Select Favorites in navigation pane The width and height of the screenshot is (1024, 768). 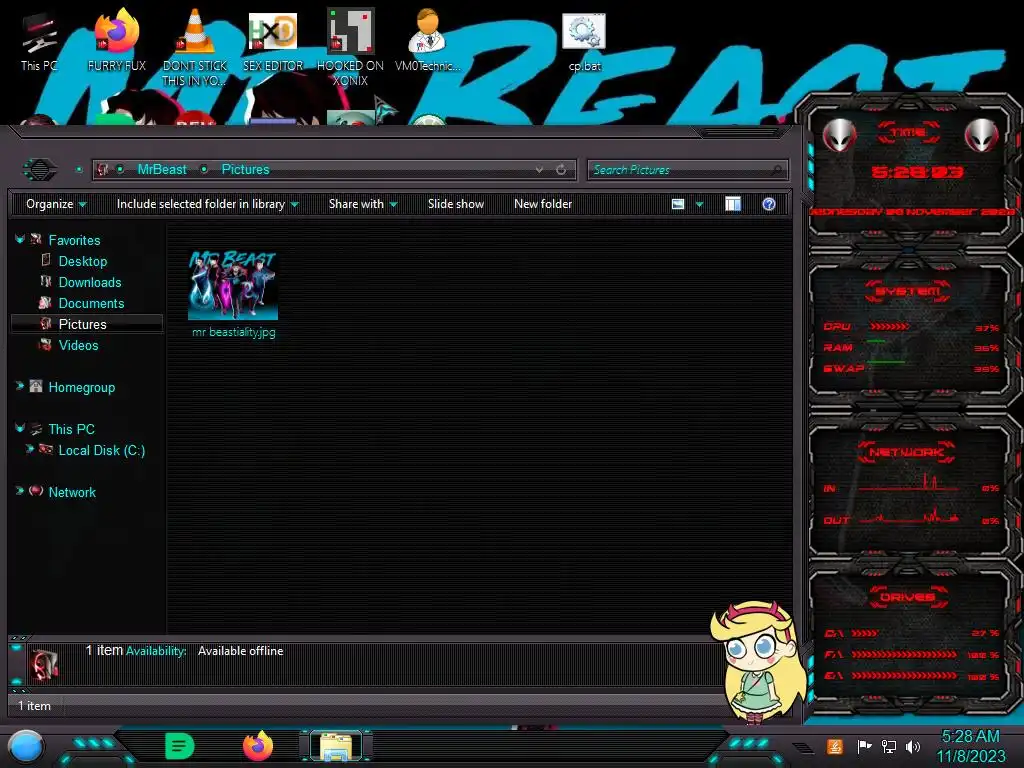(74, 240)
